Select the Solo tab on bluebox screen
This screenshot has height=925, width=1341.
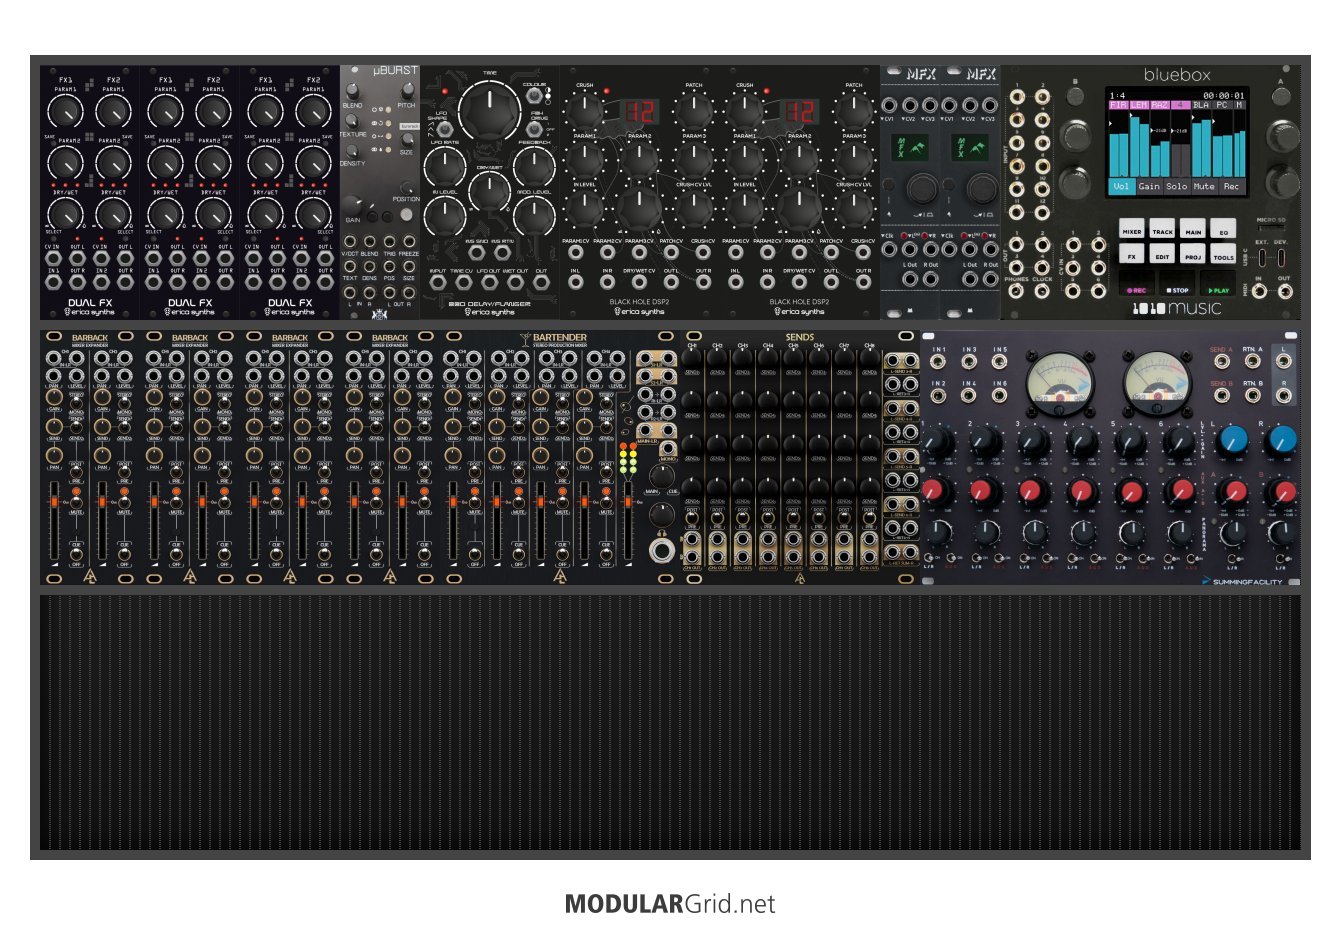click(1176, 186)
